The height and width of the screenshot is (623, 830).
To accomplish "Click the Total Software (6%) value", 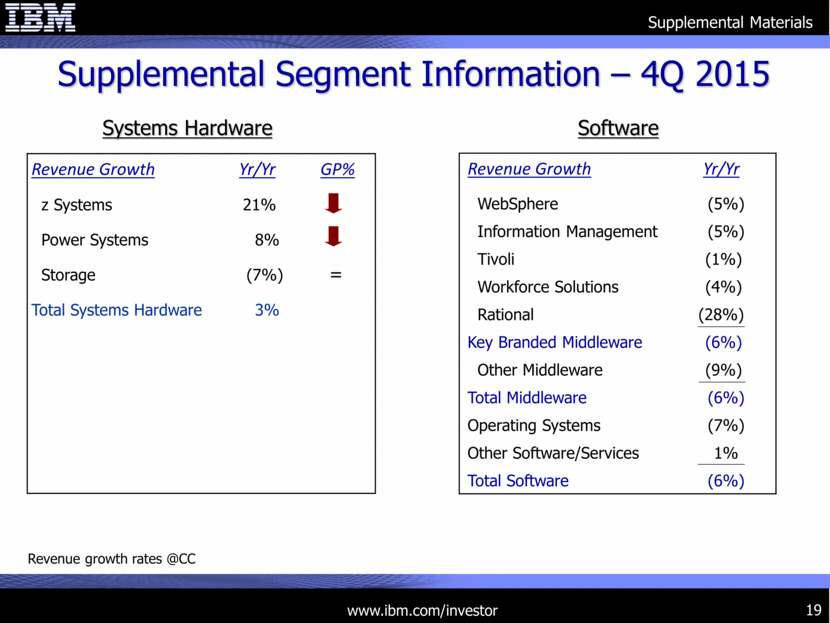I will (x=726, y=481).
